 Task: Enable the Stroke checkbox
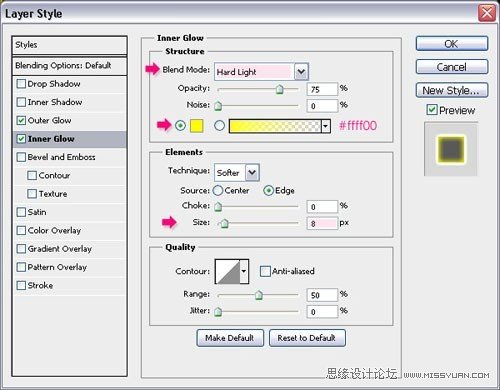click(x=21, y=285)
